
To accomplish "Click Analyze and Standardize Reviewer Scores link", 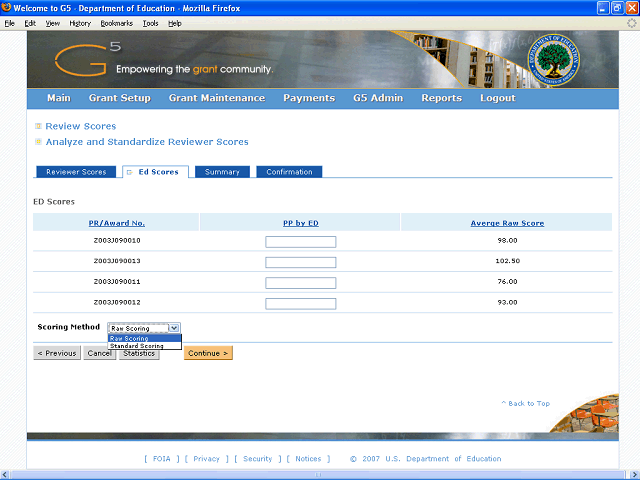I will (147, 142).
